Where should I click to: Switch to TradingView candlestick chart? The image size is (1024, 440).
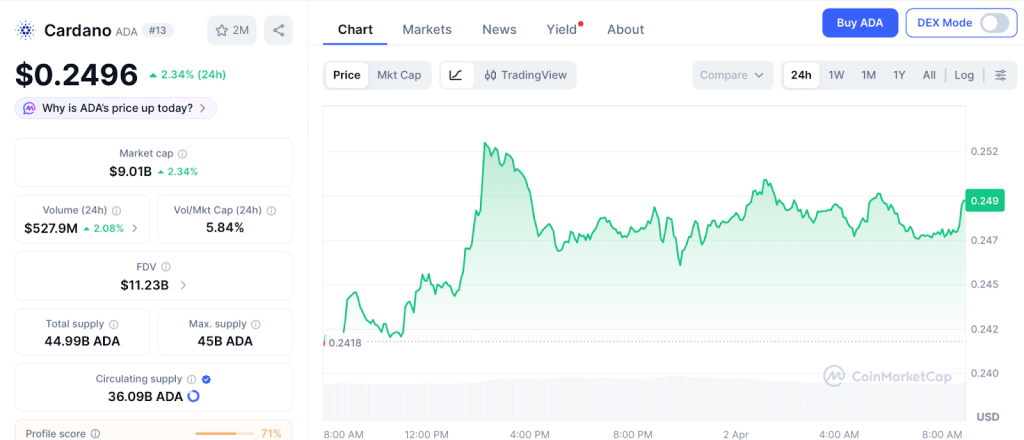[x=525, y=75]
